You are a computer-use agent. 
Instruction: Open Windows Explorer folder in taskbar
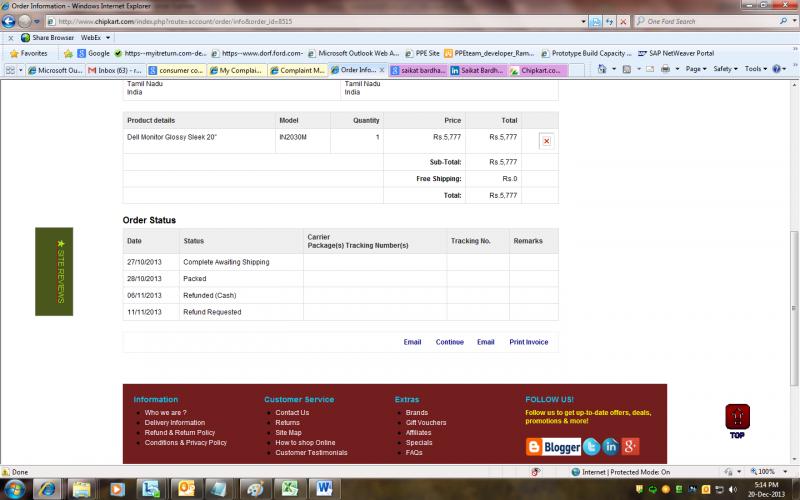point(82,489)
